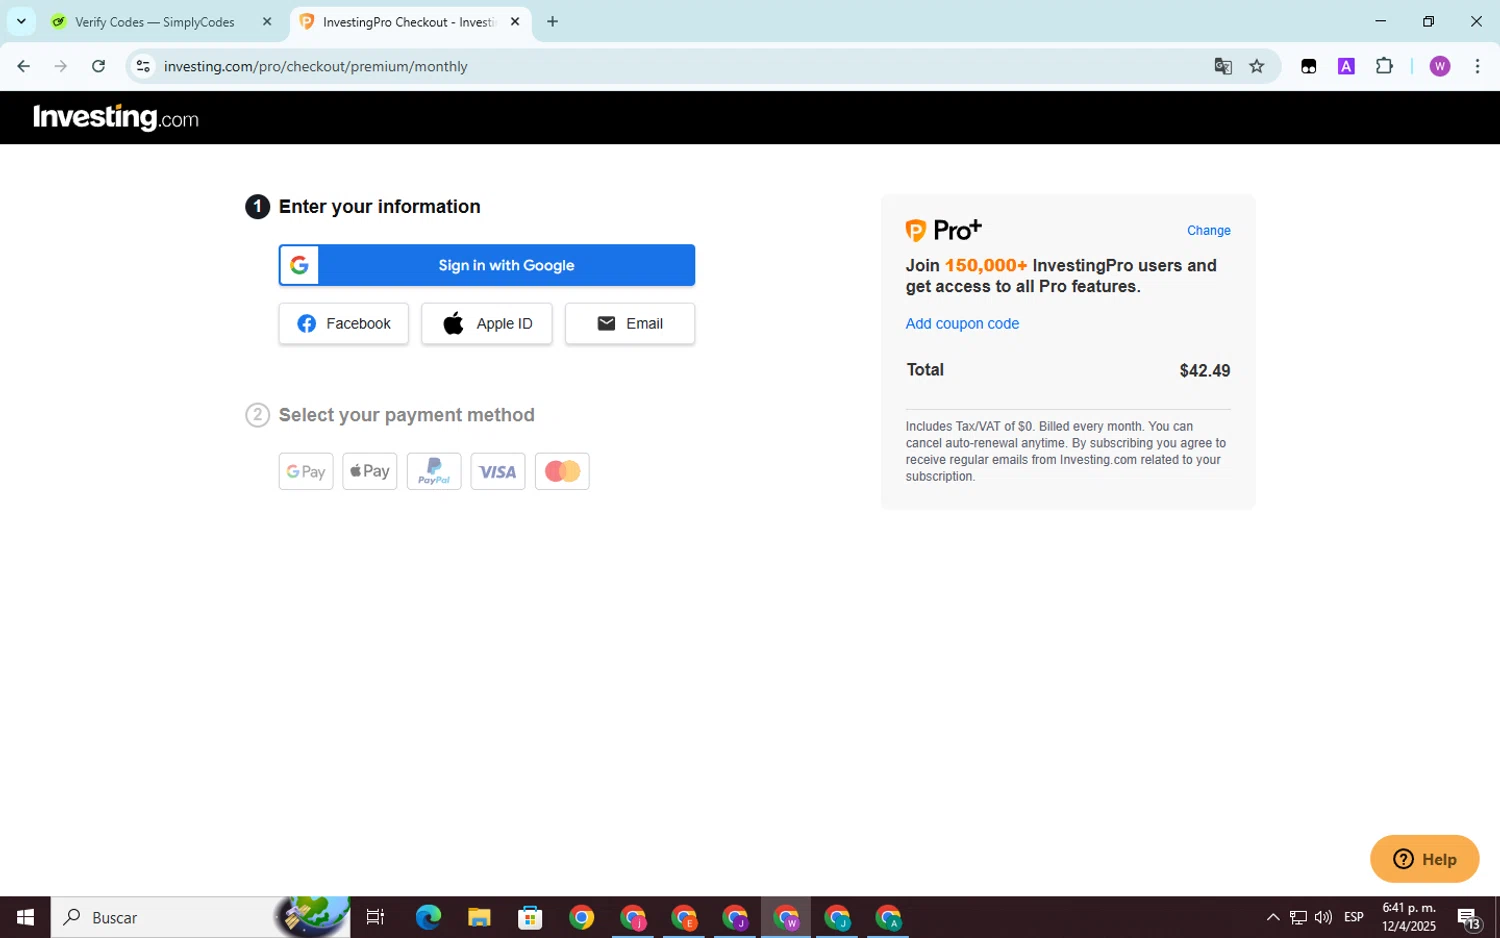Viewport: 1500px width, 938px height.
Task: Open Task View on taskbar
Action: 376,917
